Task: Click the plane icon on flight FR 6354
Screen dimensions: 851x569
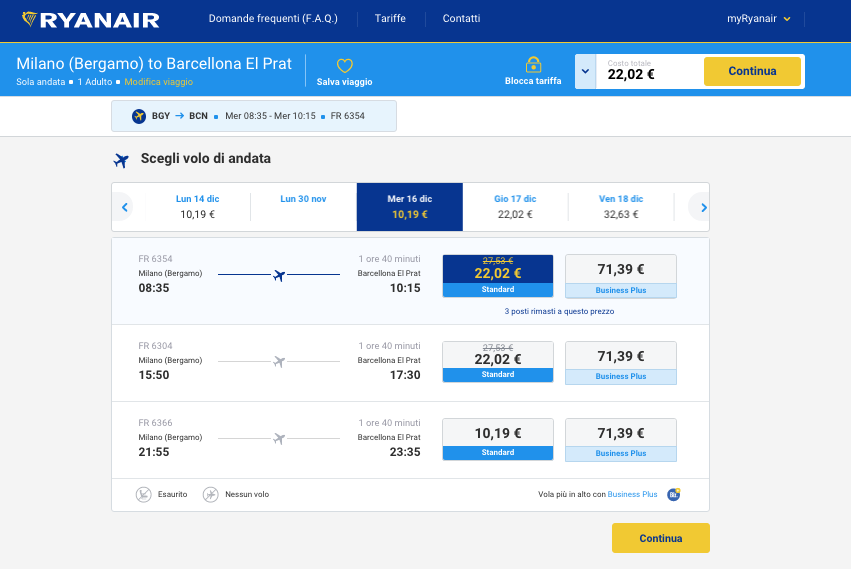Action: [x=279, y=275]
